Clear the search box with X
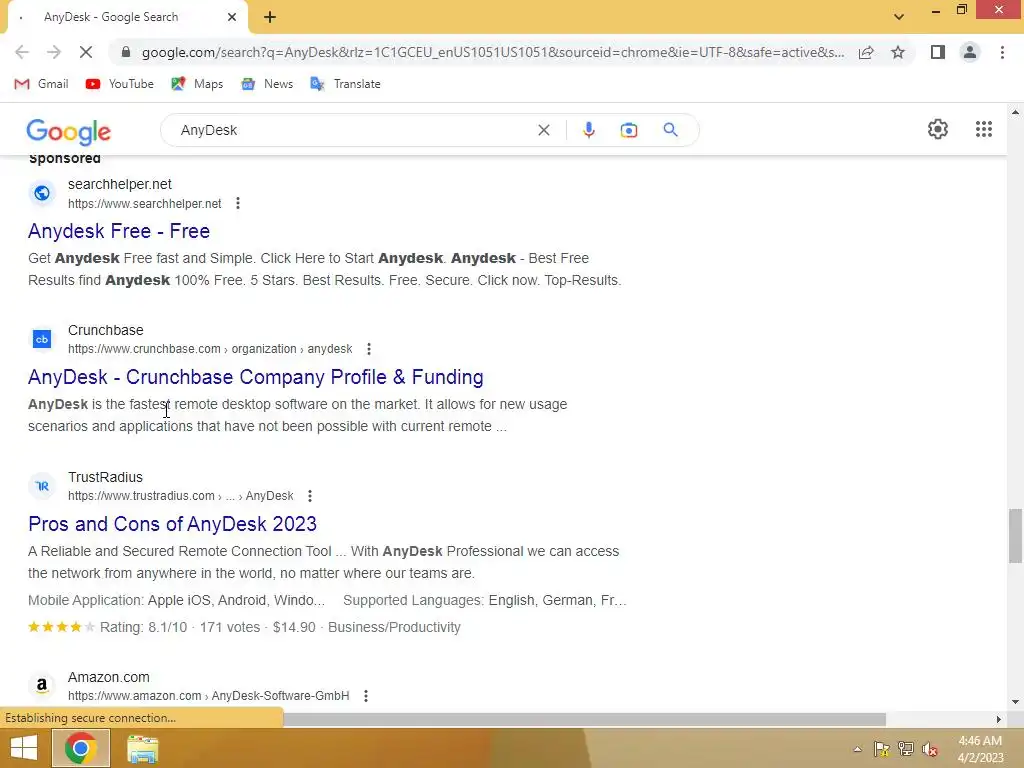The width and height of the screenshot is (1024, 768). pos(543,130)
